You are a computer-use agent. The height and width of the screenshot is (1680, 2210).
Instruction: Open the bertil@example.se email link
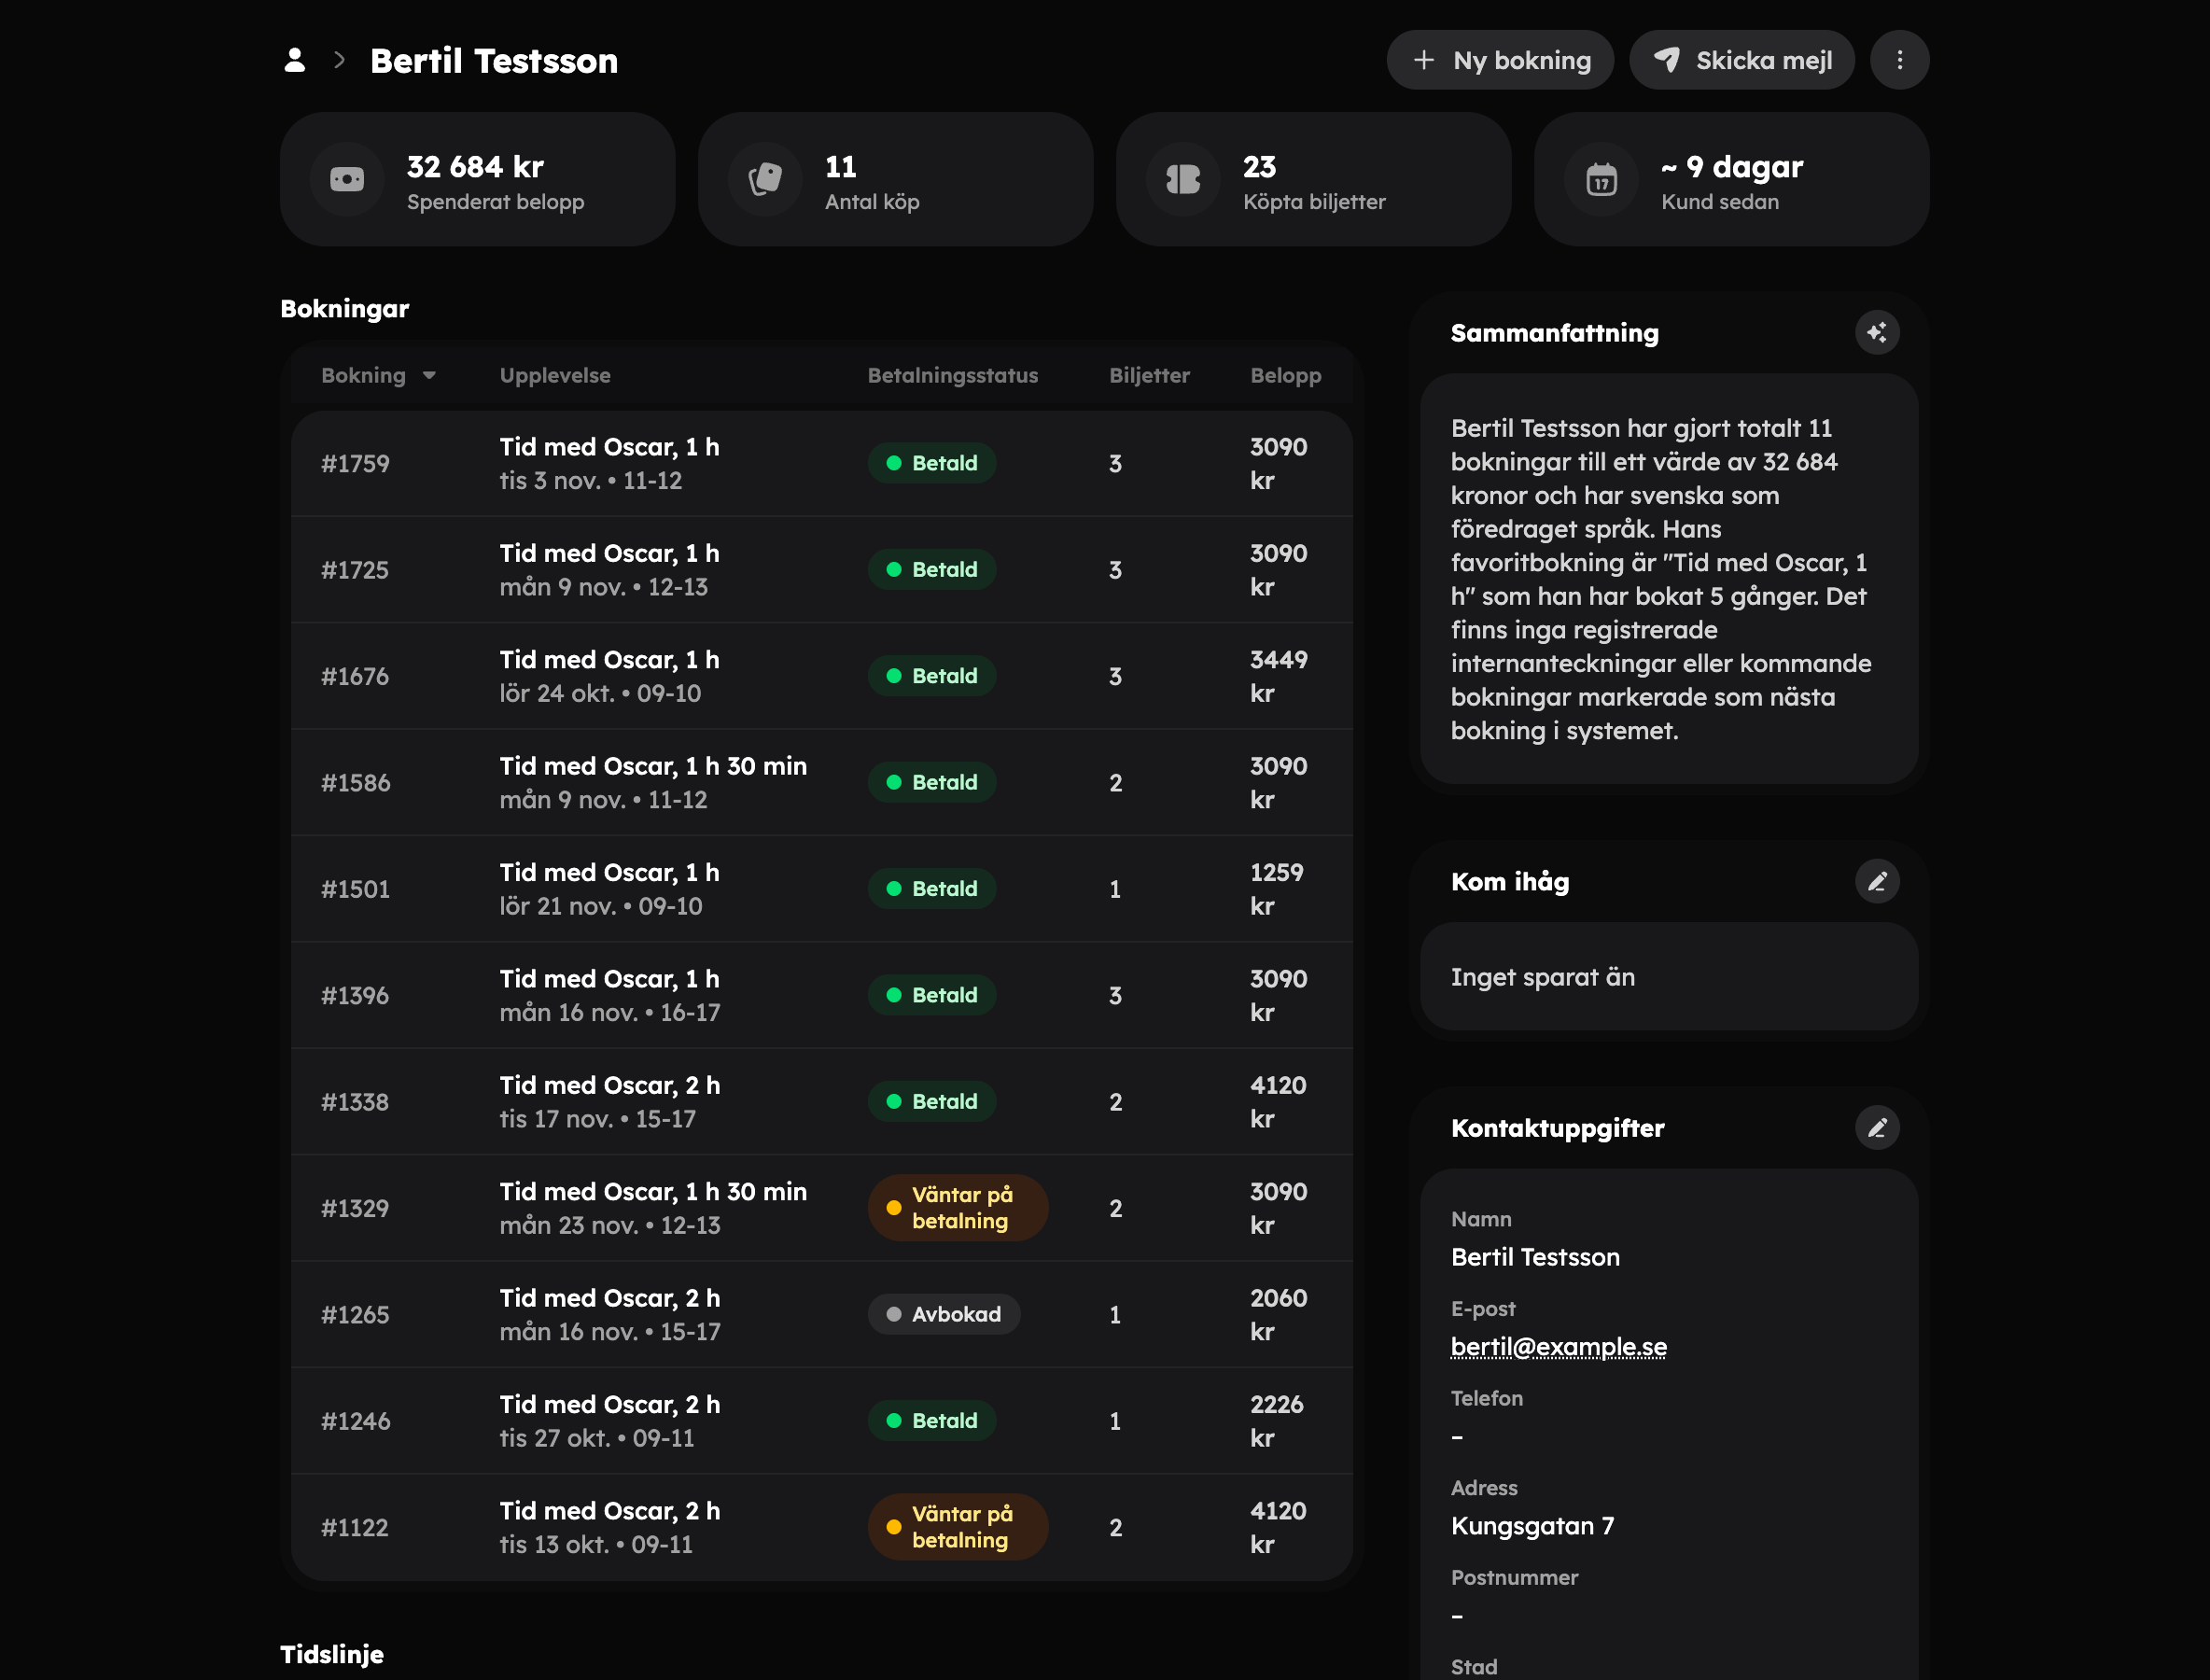[x=1558, y=1346]
